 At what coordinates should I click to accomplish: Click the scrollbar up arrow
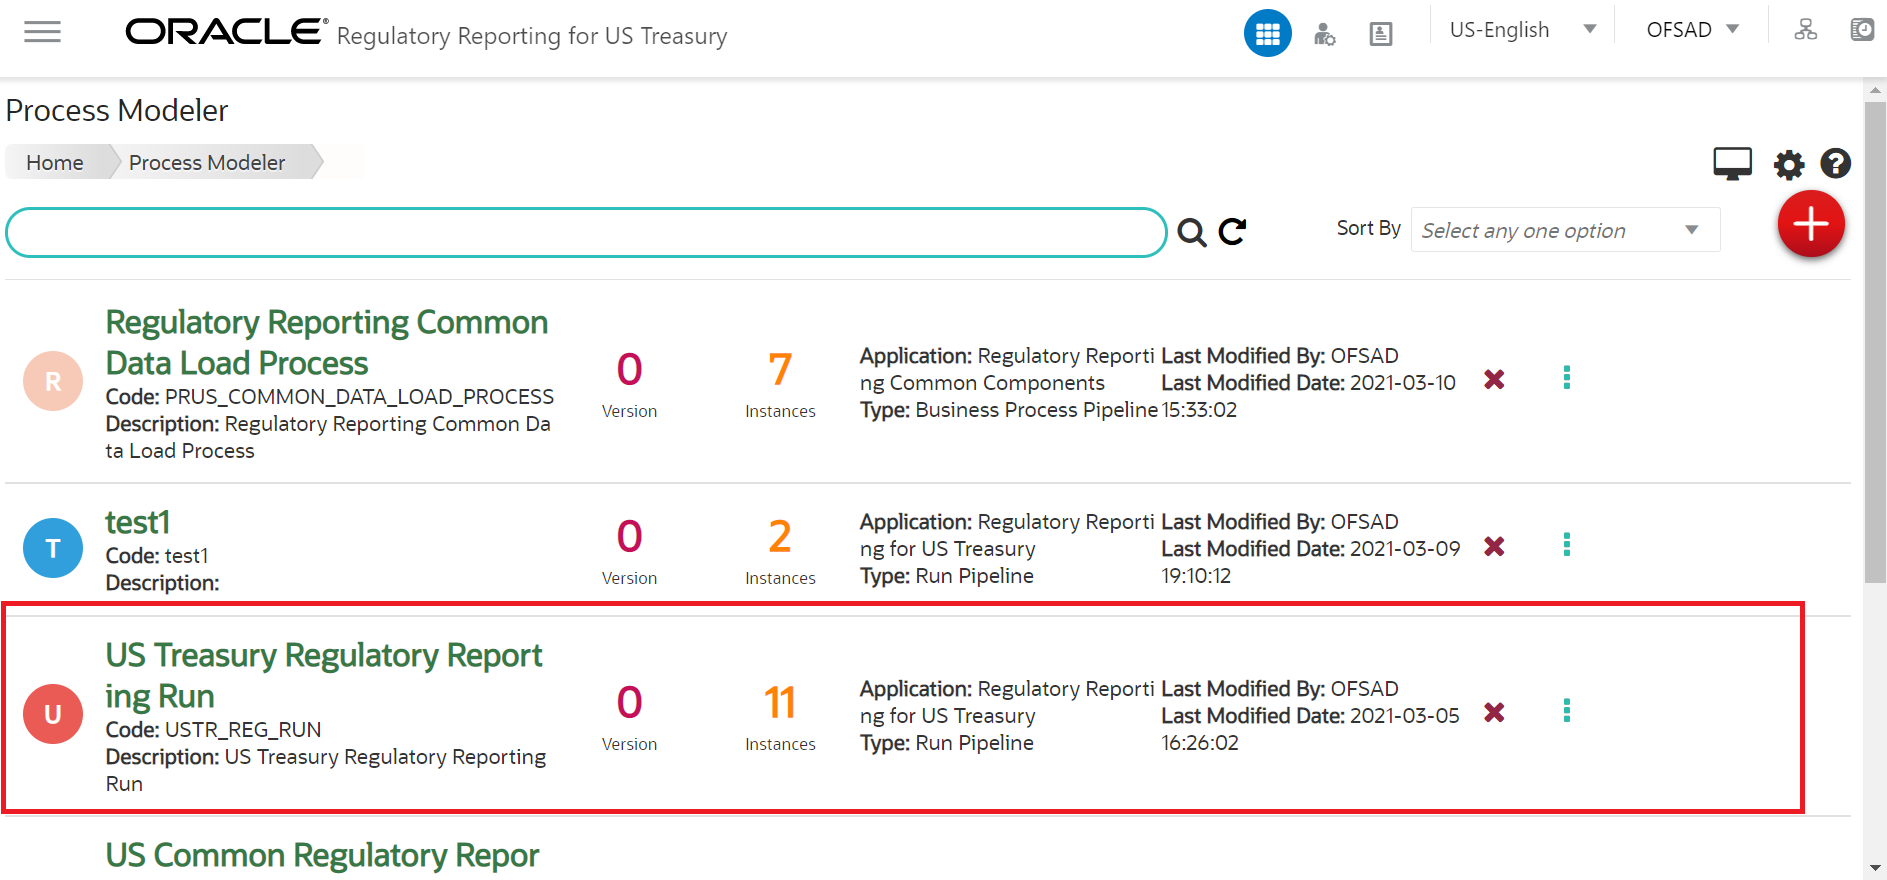point(1875,90)
